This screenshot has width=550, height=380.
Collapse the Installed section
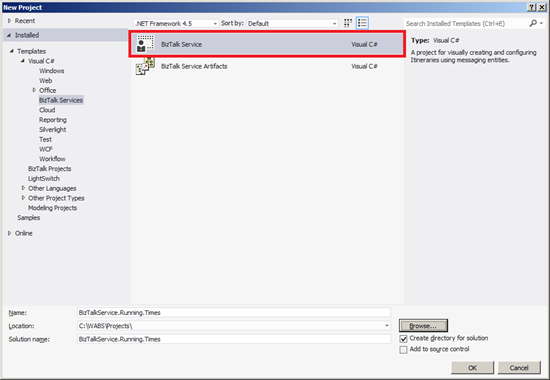[x=9, y=35]
